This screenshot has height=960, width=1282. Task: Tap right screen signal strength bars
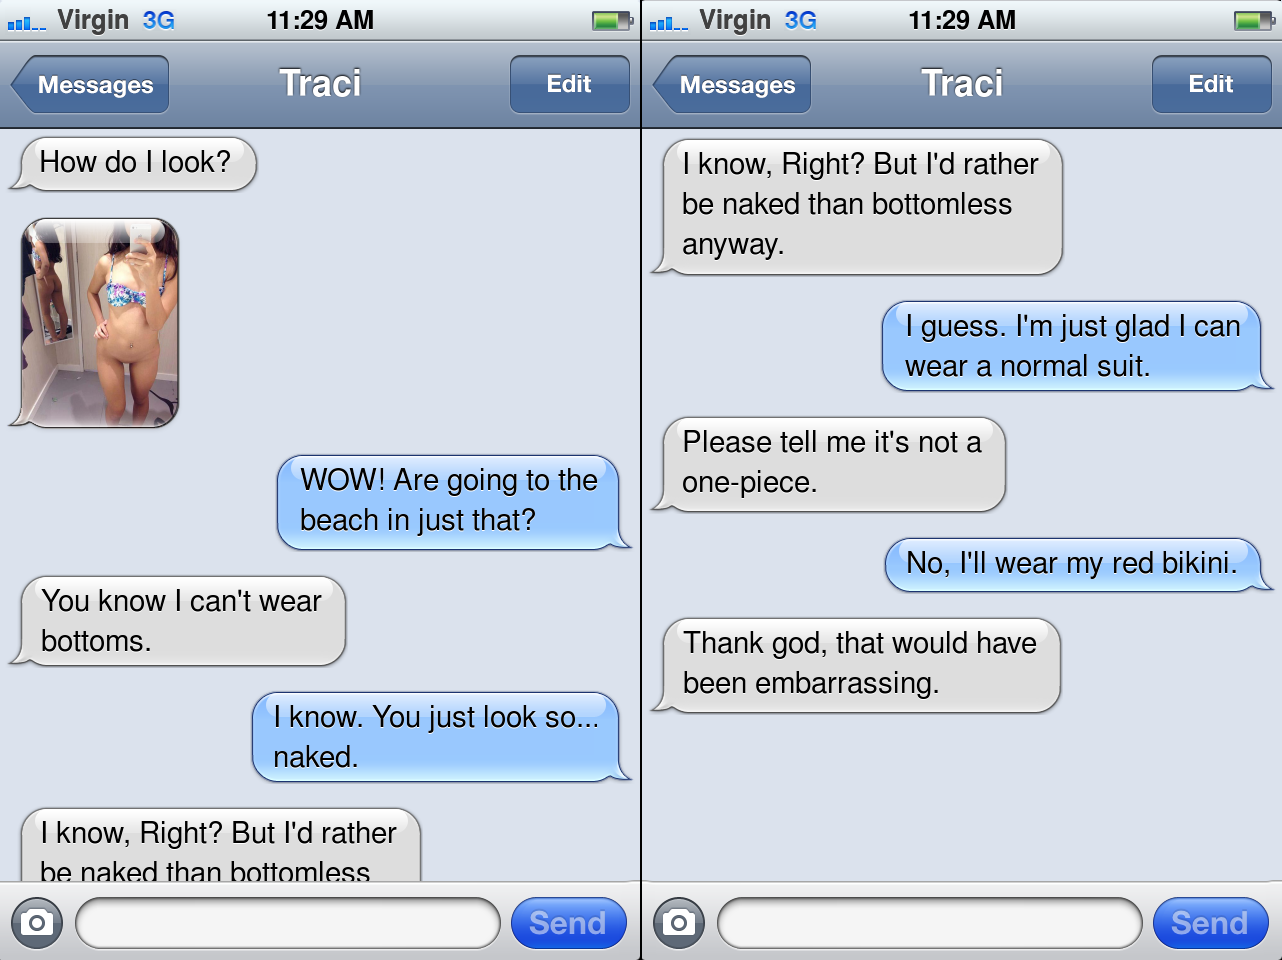tap(669, 22)
